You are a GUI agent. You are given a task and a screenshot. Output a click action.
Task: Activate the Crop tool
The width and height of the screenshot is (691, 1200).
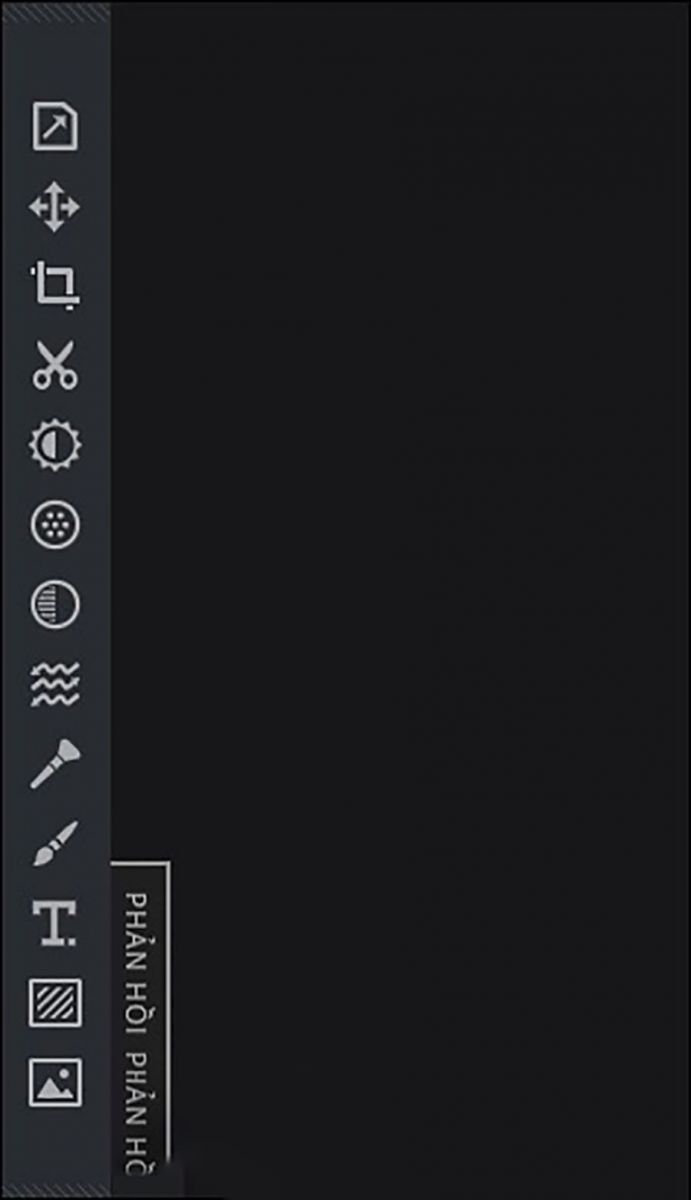[55, 286]
